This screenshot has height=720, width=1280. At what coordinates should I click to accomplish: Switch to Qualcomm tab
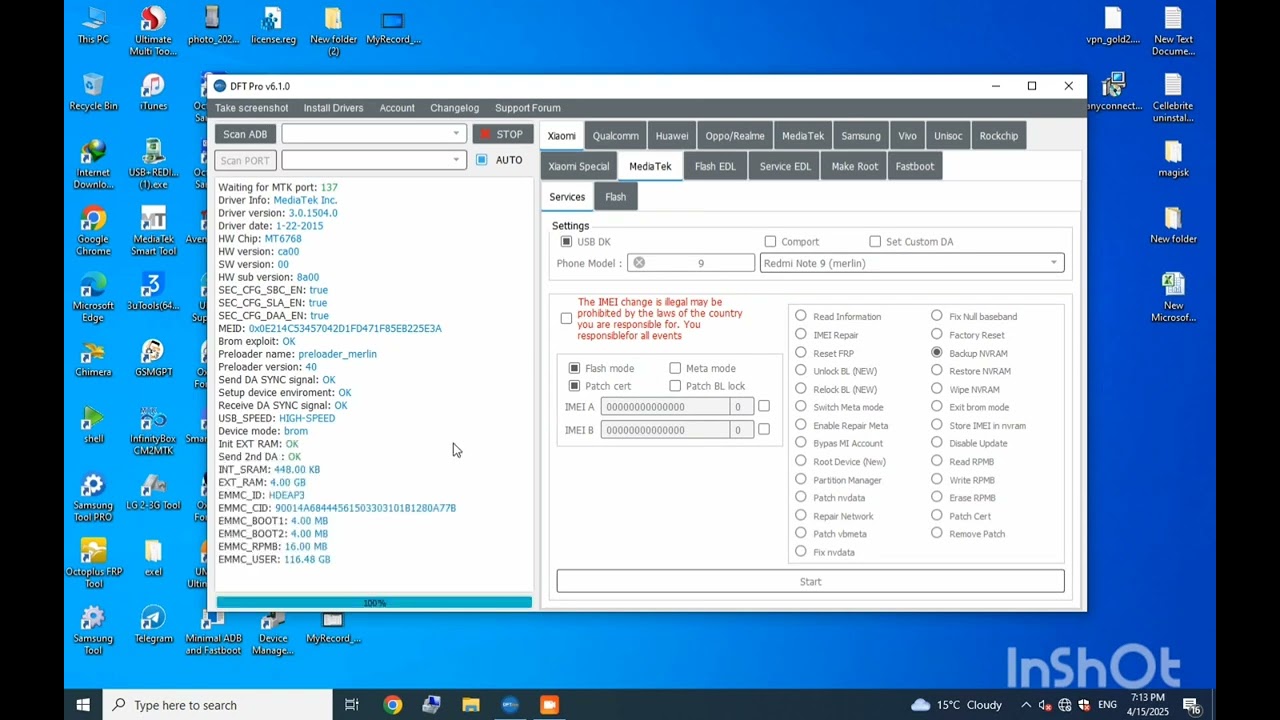(x=615, y=136)
